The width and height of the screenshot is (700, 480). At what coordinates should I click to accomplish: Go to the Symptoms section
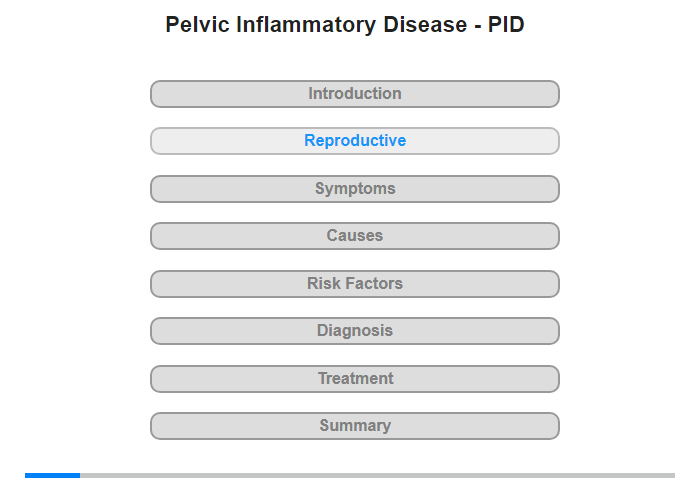355,189
